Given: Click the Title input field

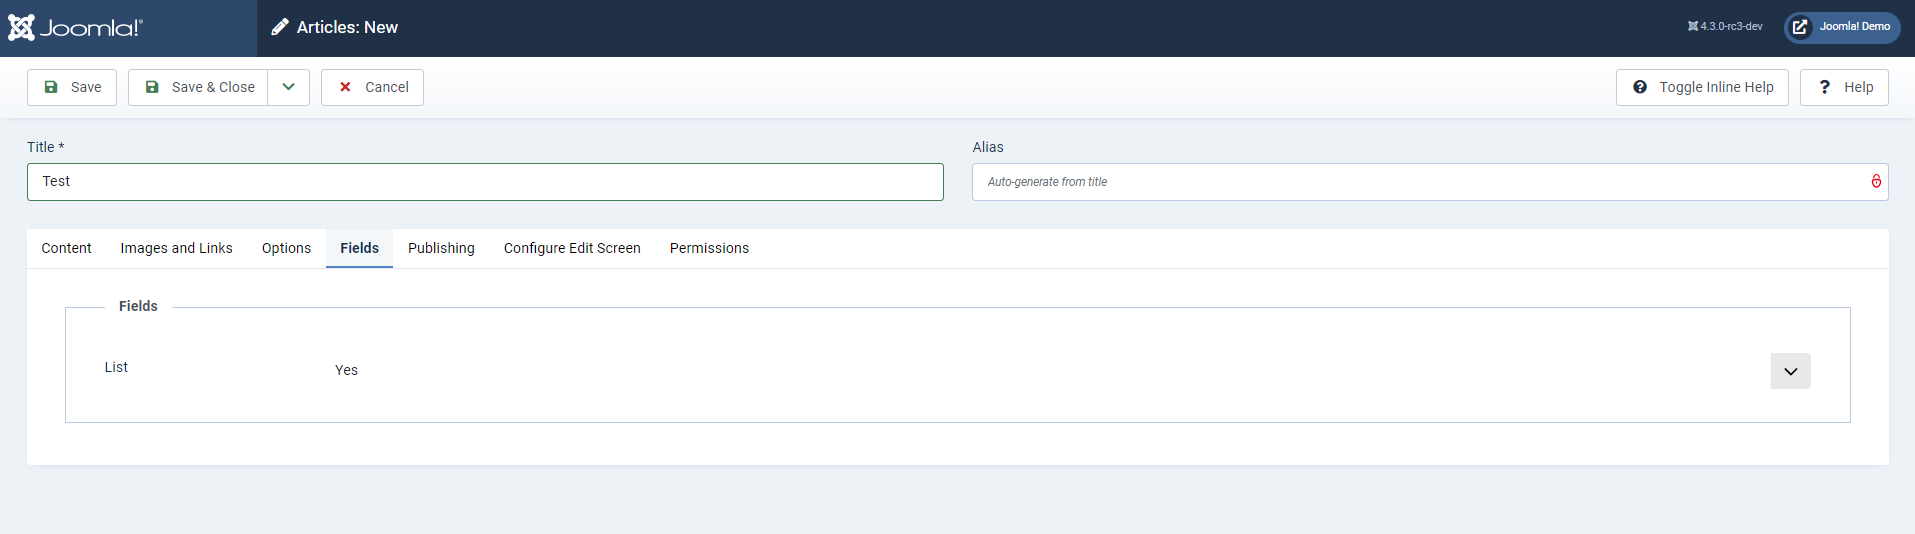Looking at the screenshot, I should coord(485,182).
